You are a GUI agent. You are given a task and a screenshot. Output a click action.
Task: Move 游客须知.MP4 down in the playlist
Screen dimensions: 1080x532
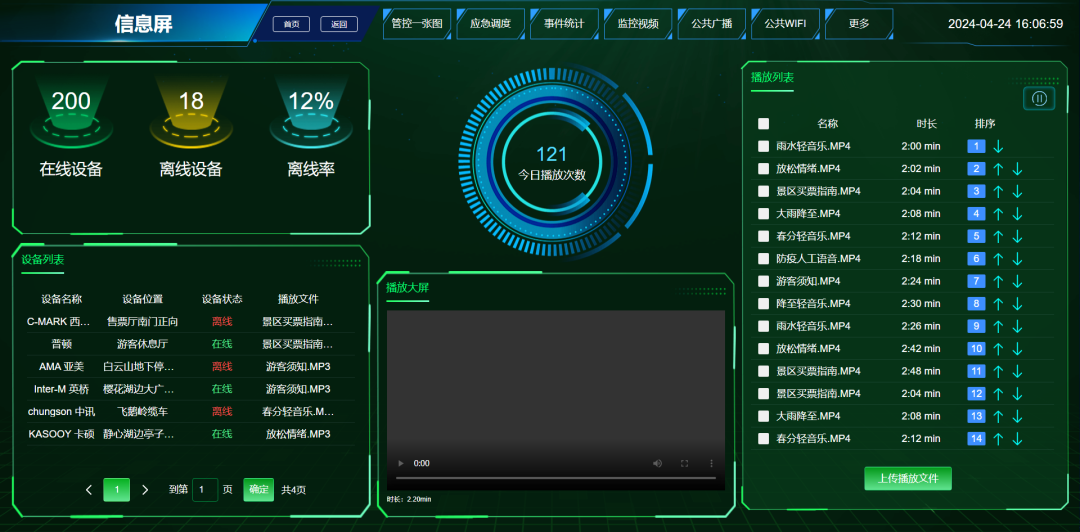tap(1017, 282)
